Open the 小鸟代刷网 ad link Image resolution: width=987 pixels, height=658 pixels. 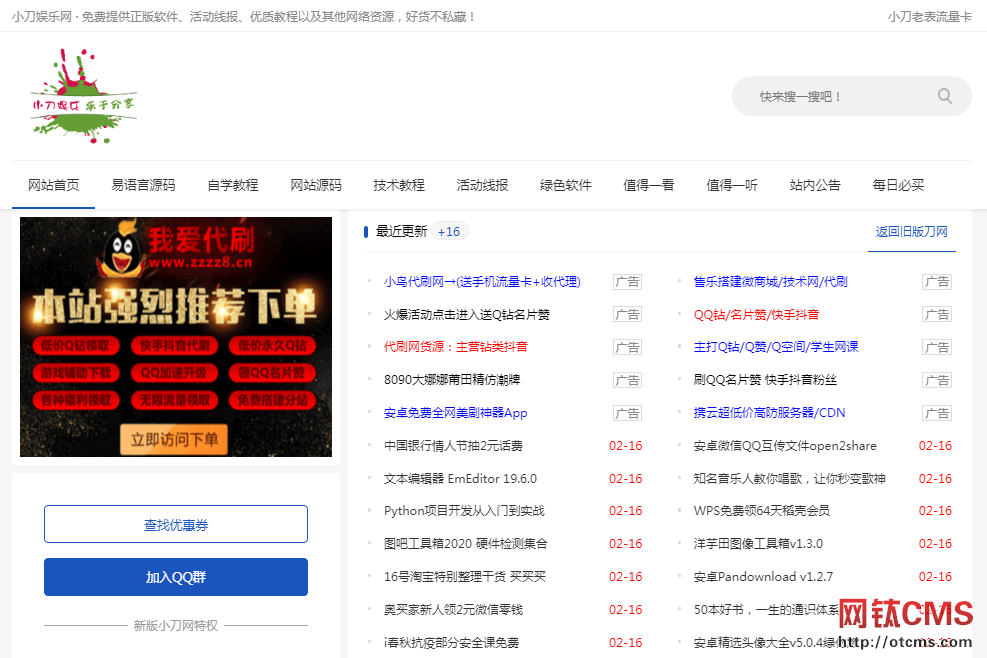(482, 281)
